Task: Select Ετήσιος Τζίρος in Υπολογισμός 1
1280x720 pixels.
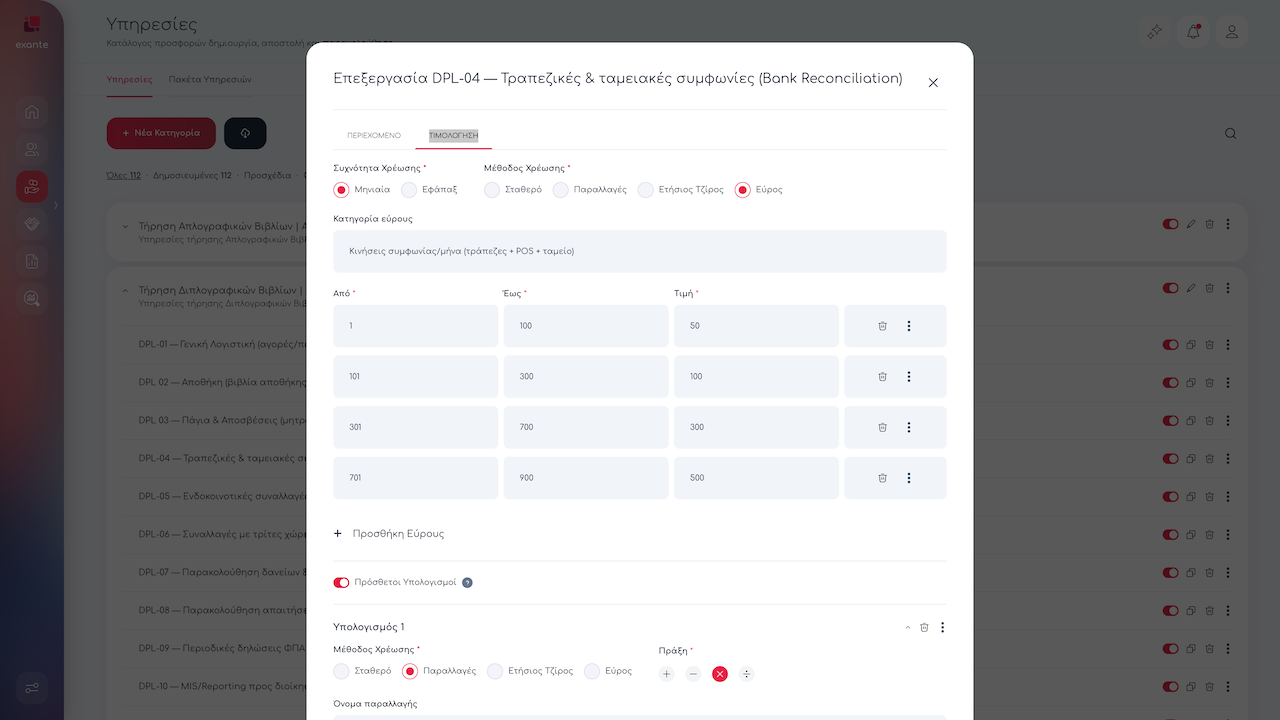Action: click(495, 671)
